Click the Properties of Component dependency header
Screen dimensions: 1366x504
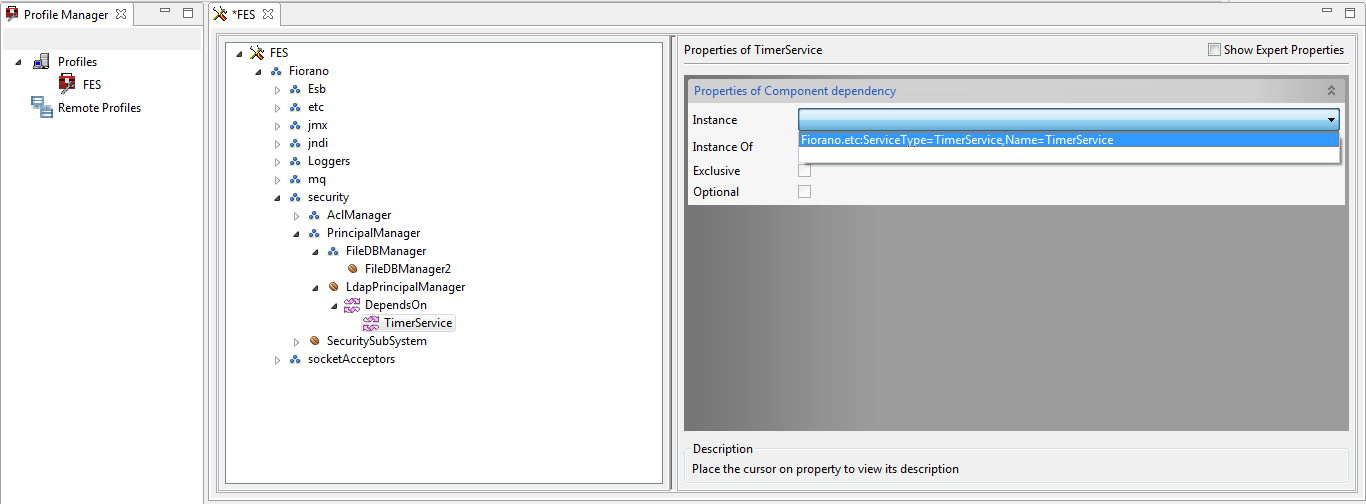[1015, 90]
